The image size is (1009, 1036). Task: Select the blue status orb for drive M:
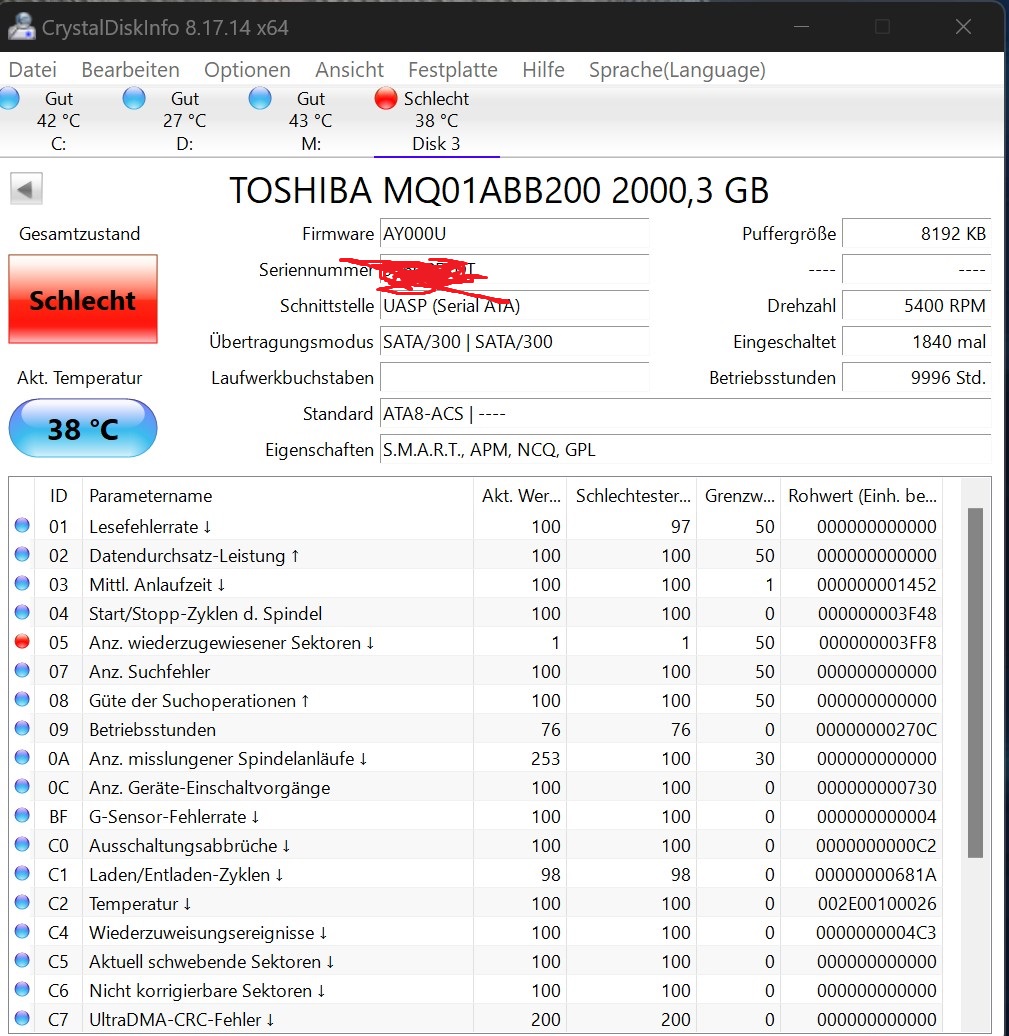pyautogui.click(x=260, y=99)
